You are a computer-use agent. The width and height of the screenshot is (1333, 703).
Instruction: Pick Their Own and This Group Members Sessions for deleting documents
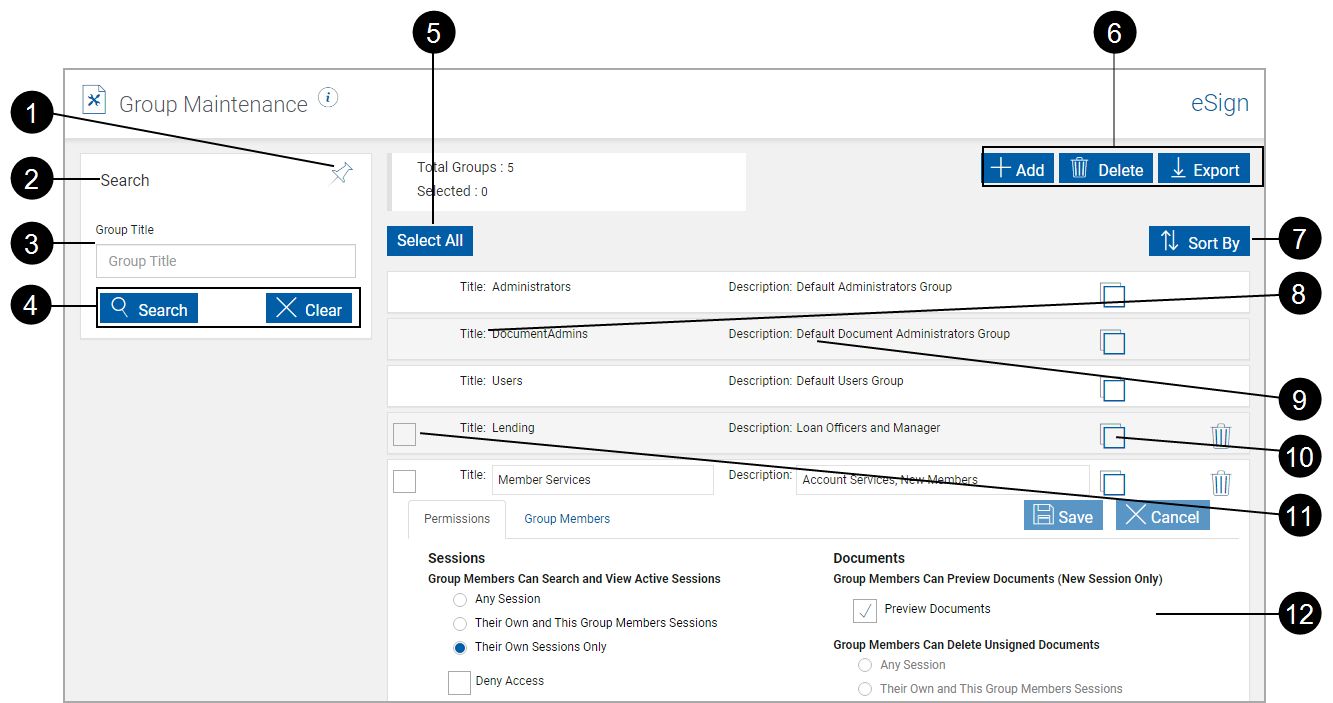[x=865, y=689]
